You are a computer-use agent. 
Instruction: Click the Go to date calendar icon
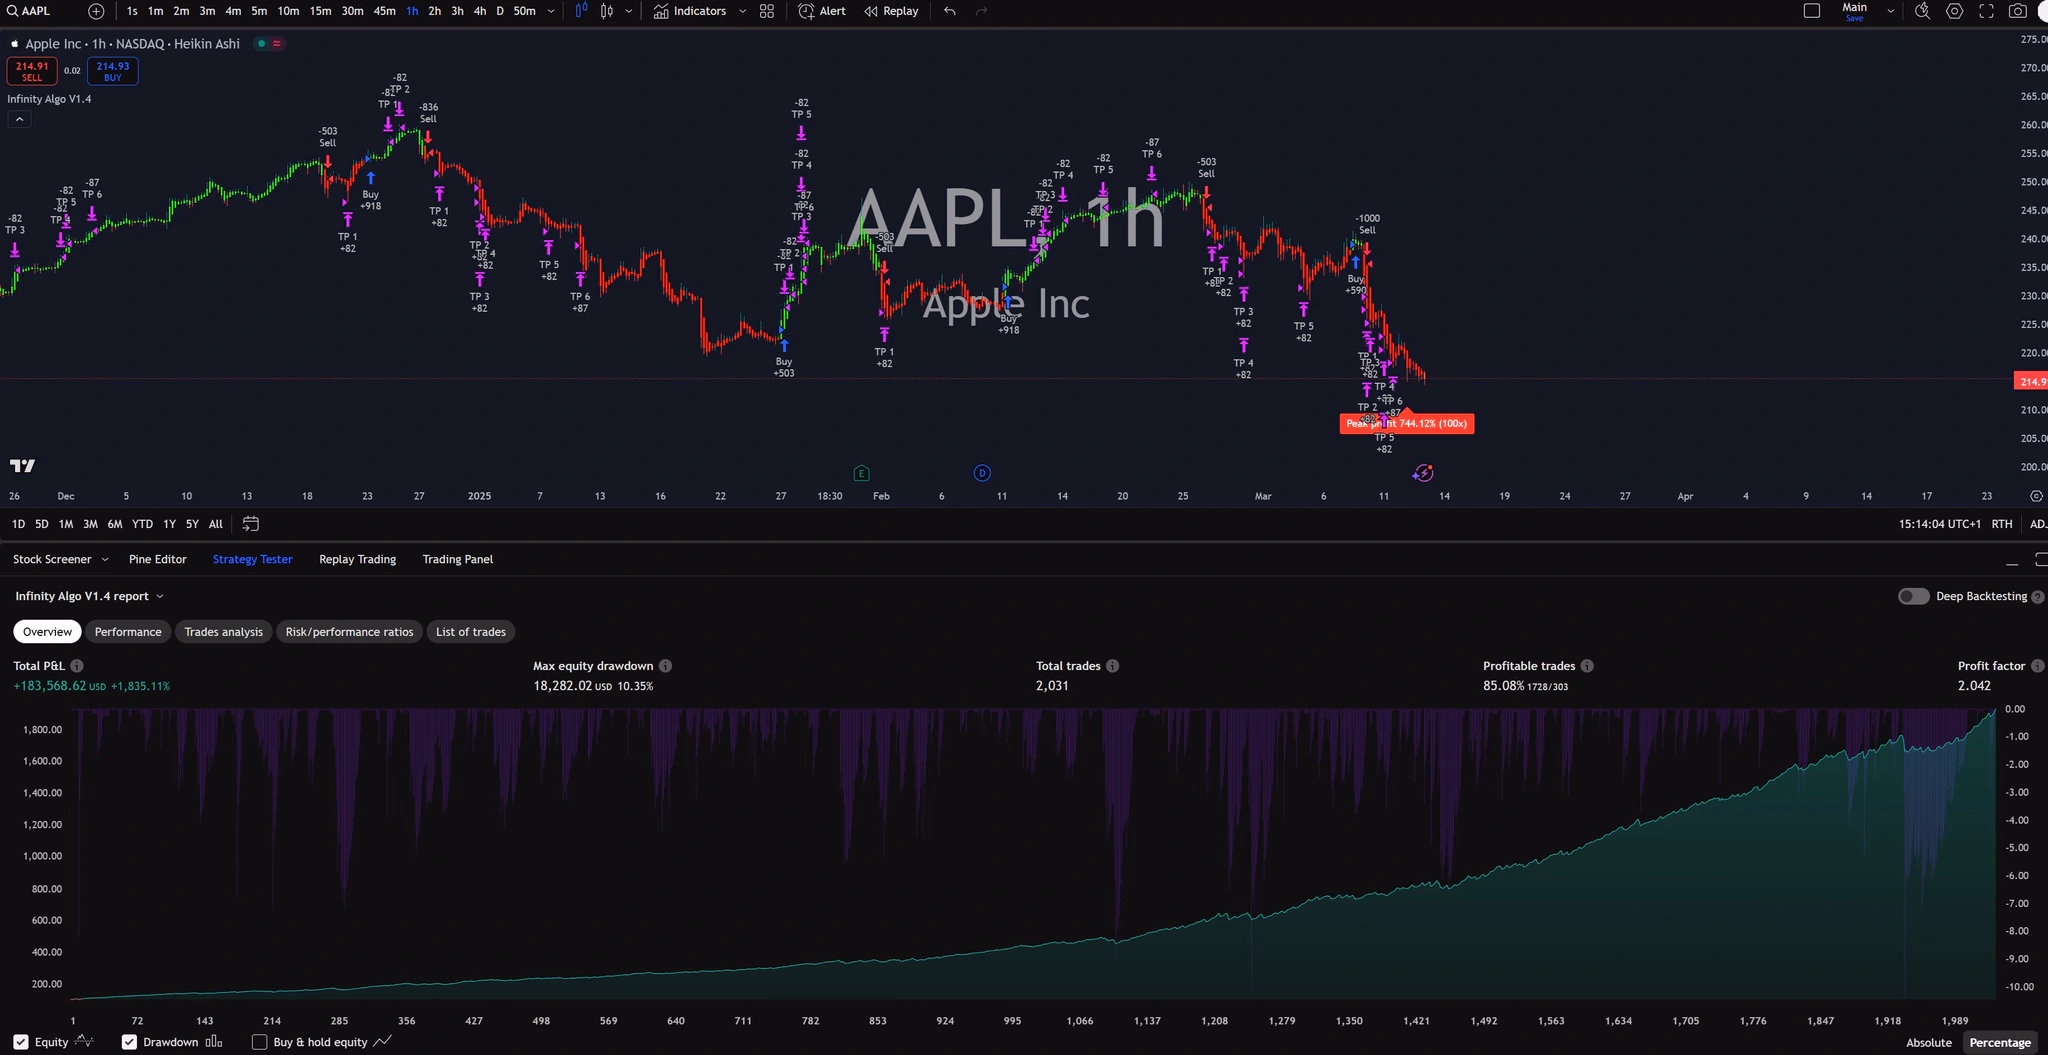[x=251, y=524]
